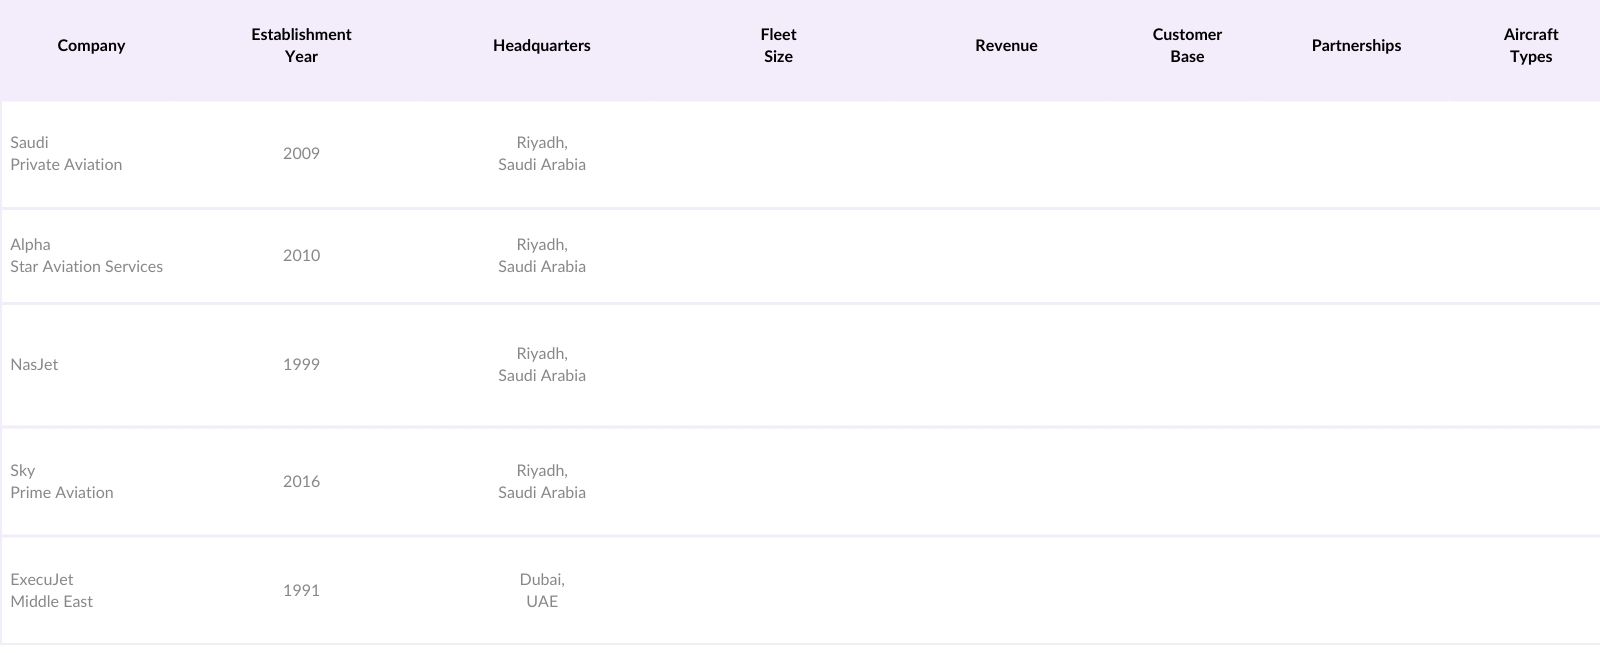Image resolution: width=1600 pixels, height=653 pixels.
Task: Select the Dubai, UAE headquarters cell
Action: tap(541, 590)
